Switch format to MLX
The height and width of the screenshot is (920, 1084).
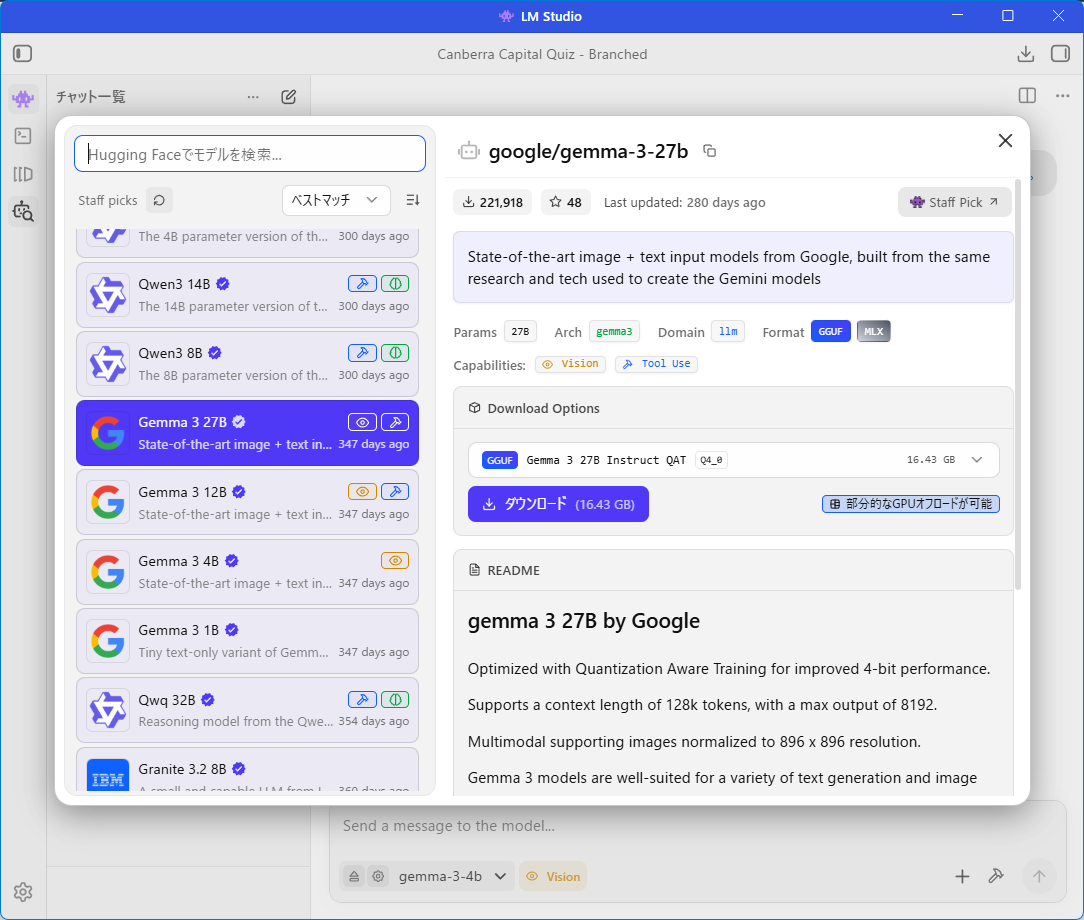tap(873, 332)
